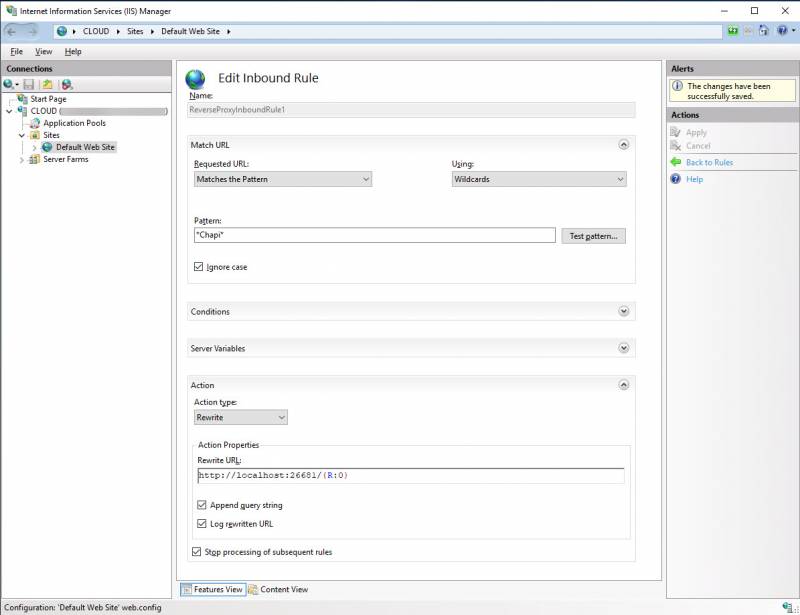Switch to Content View tab
800x615 pixels.
(279, 589)
